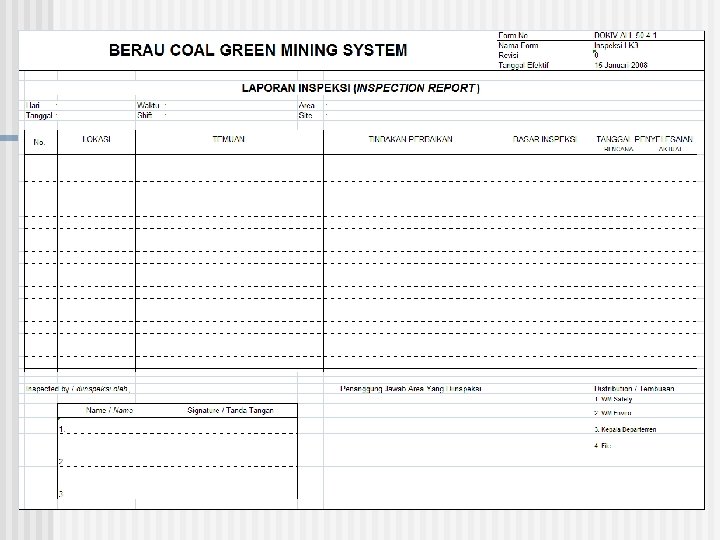The height and width of the screenshot is (540, 720).
Task: Click the form number value beside 'Form No'
Action: (x=625, y=35)
